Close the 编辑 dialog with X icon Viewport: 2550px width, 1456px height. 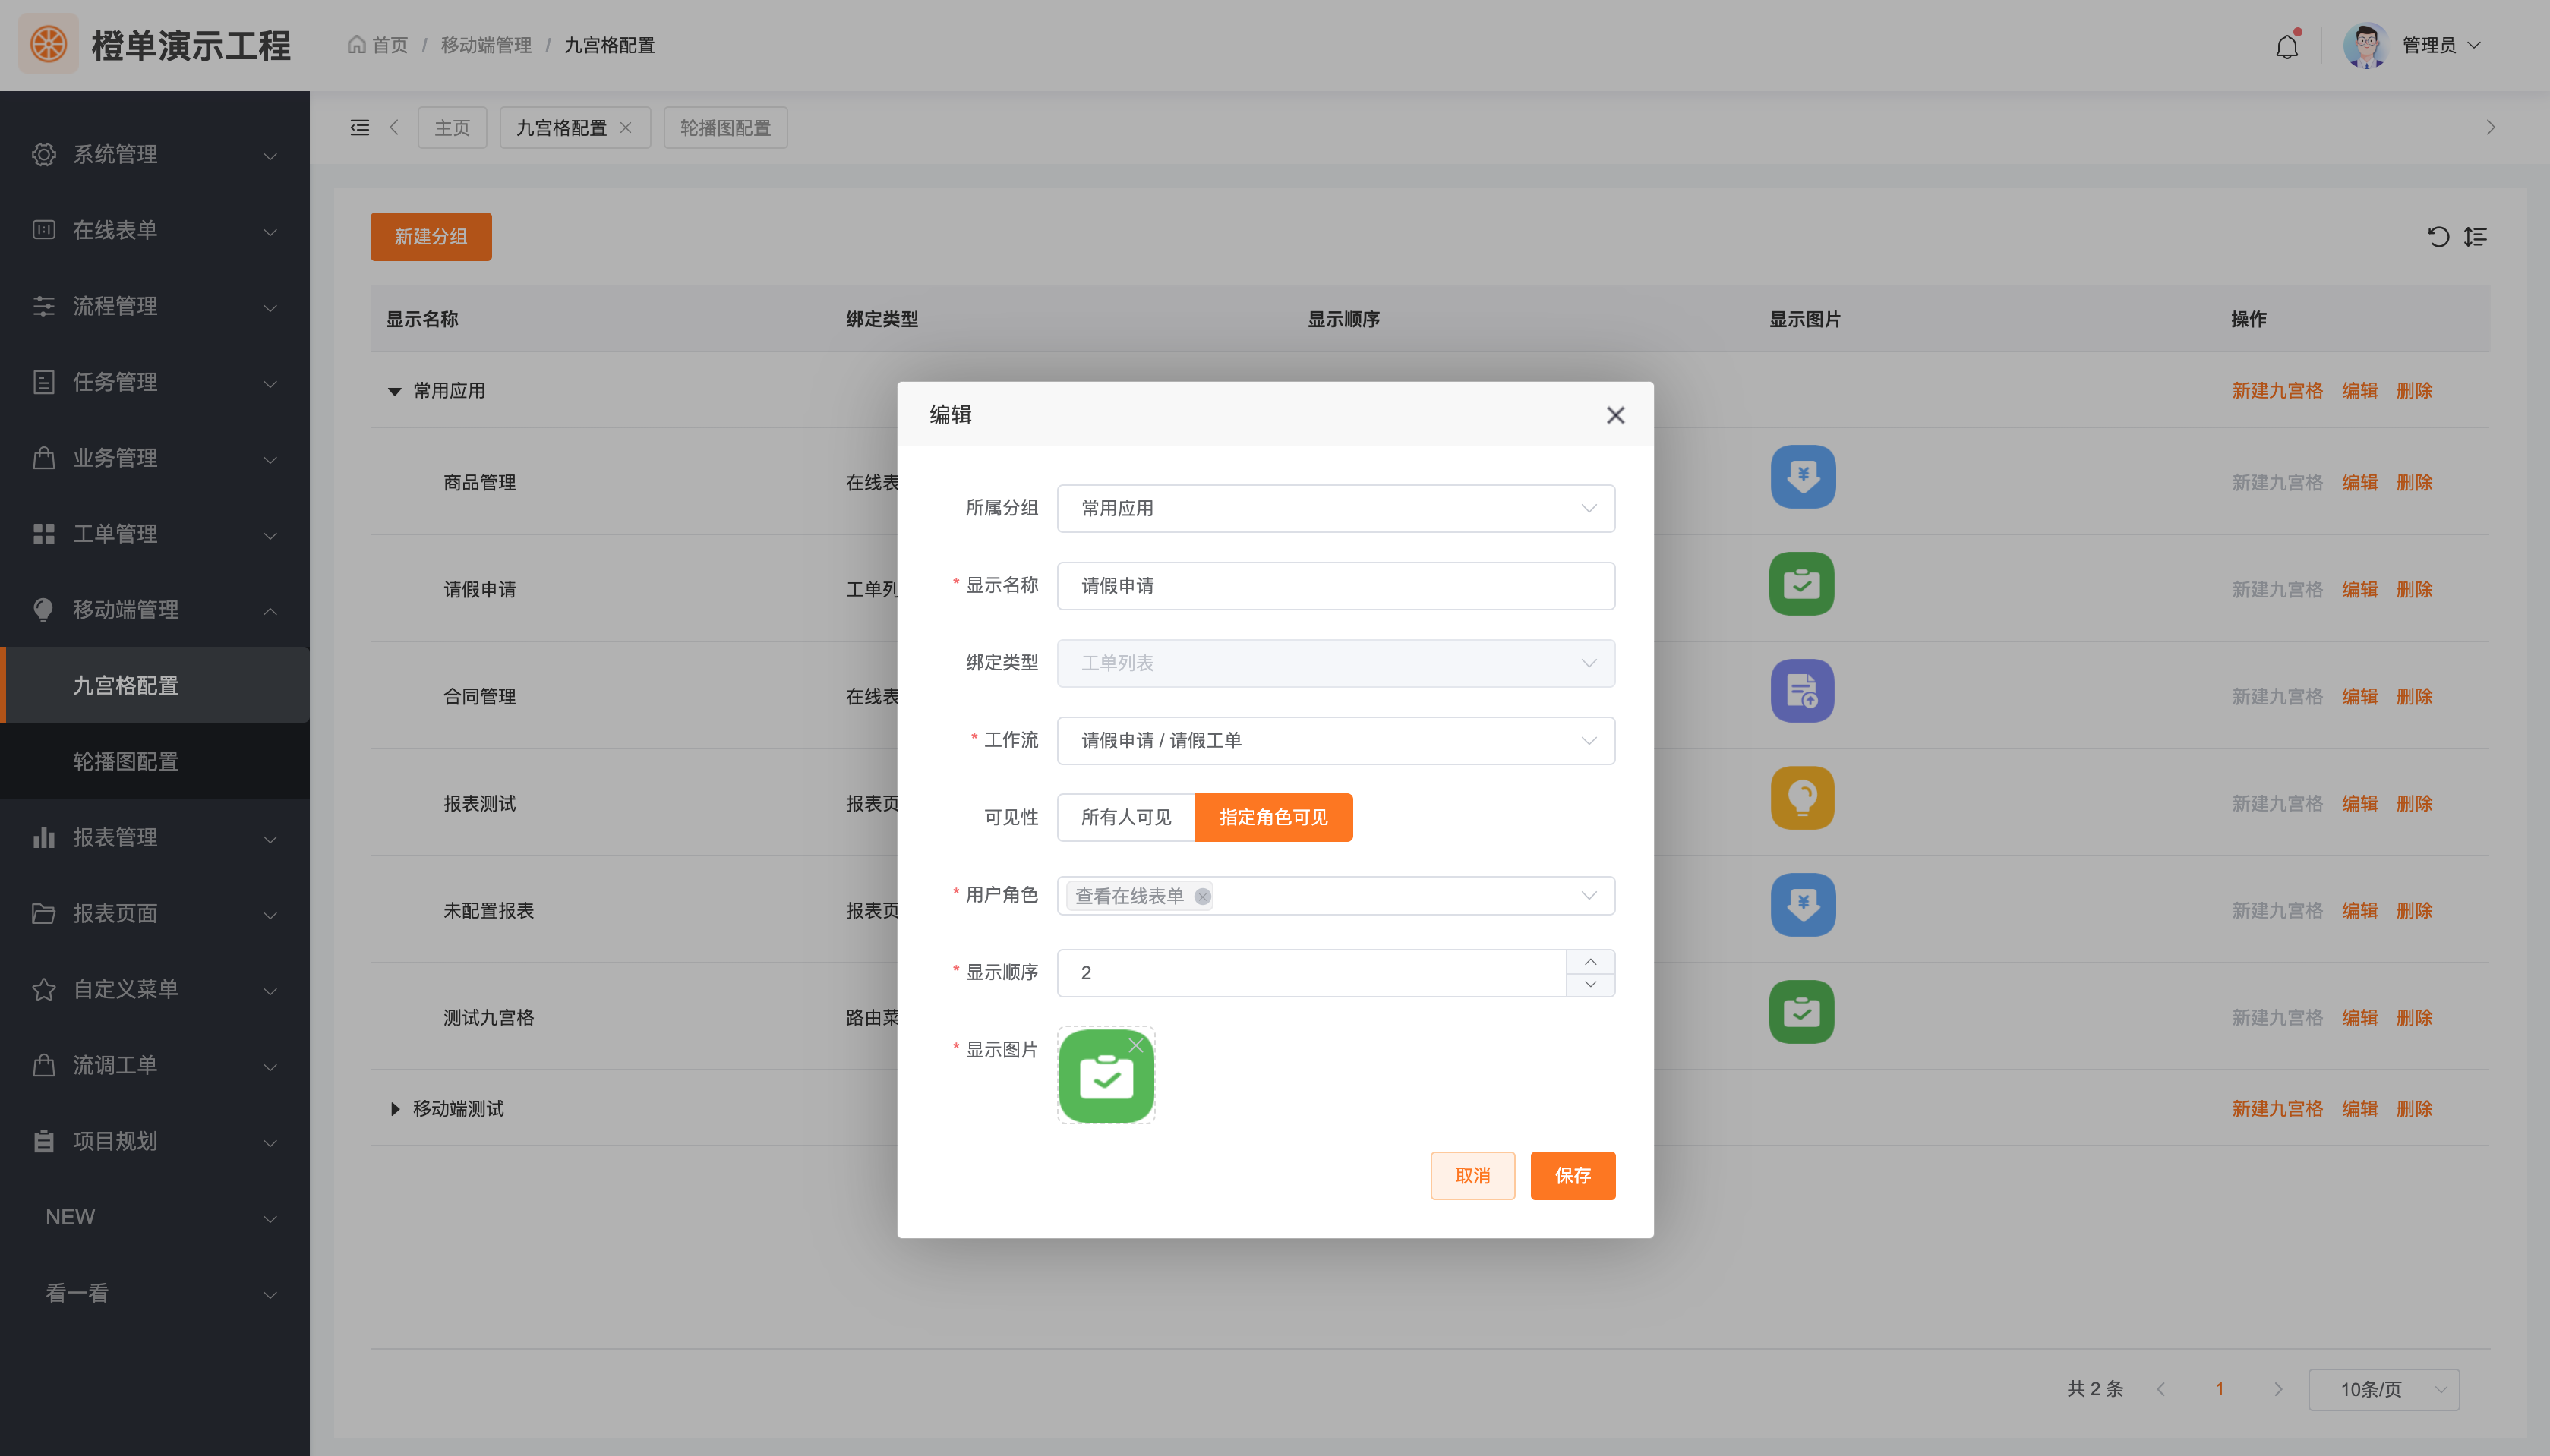tap(1615, 415)
